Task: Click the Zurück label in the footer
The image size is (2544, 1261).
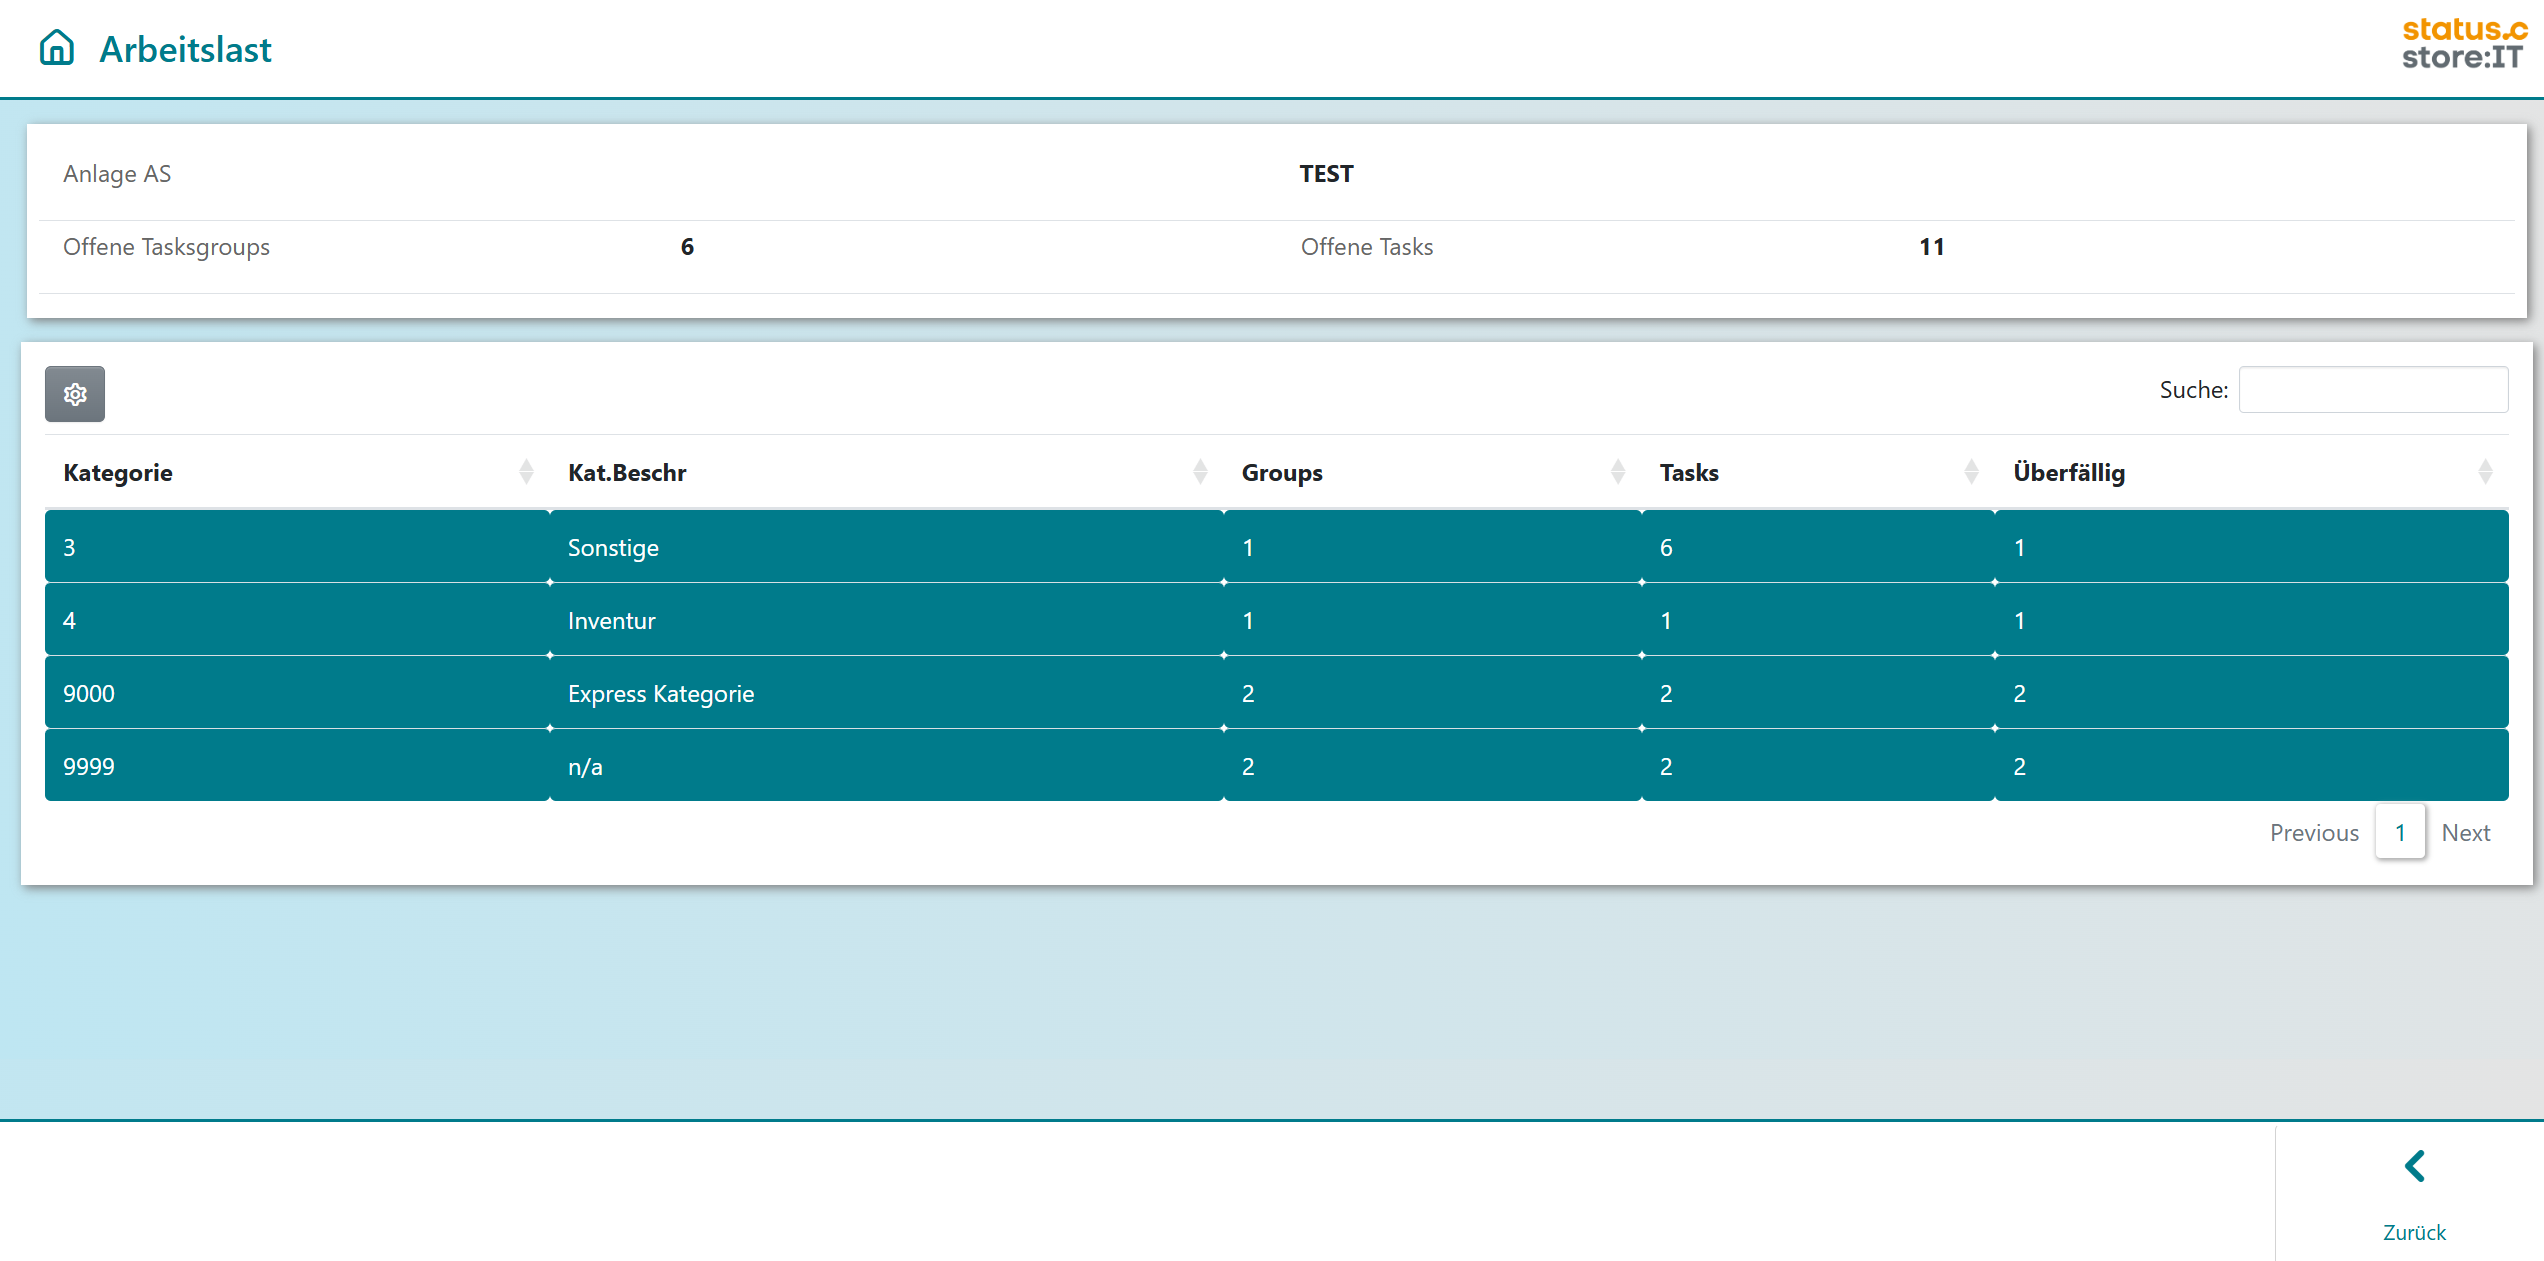Action: (2414, 1232)
